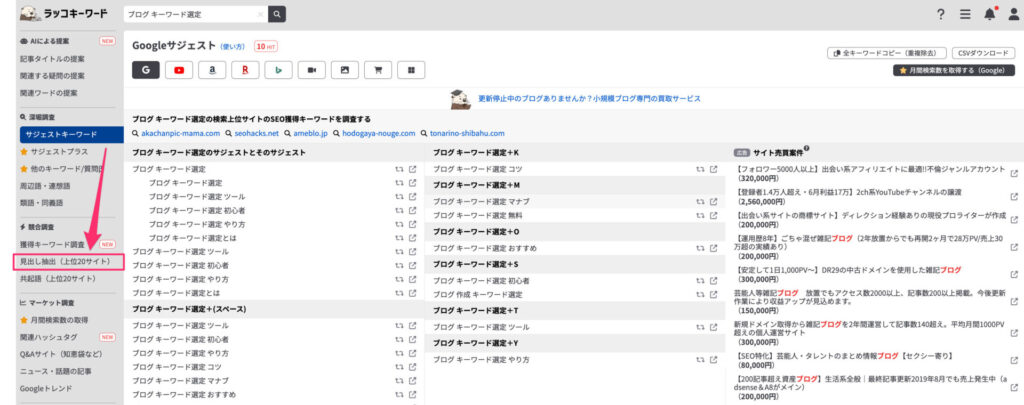Re-search ツール row in +T section

click(x=699, y=327)
